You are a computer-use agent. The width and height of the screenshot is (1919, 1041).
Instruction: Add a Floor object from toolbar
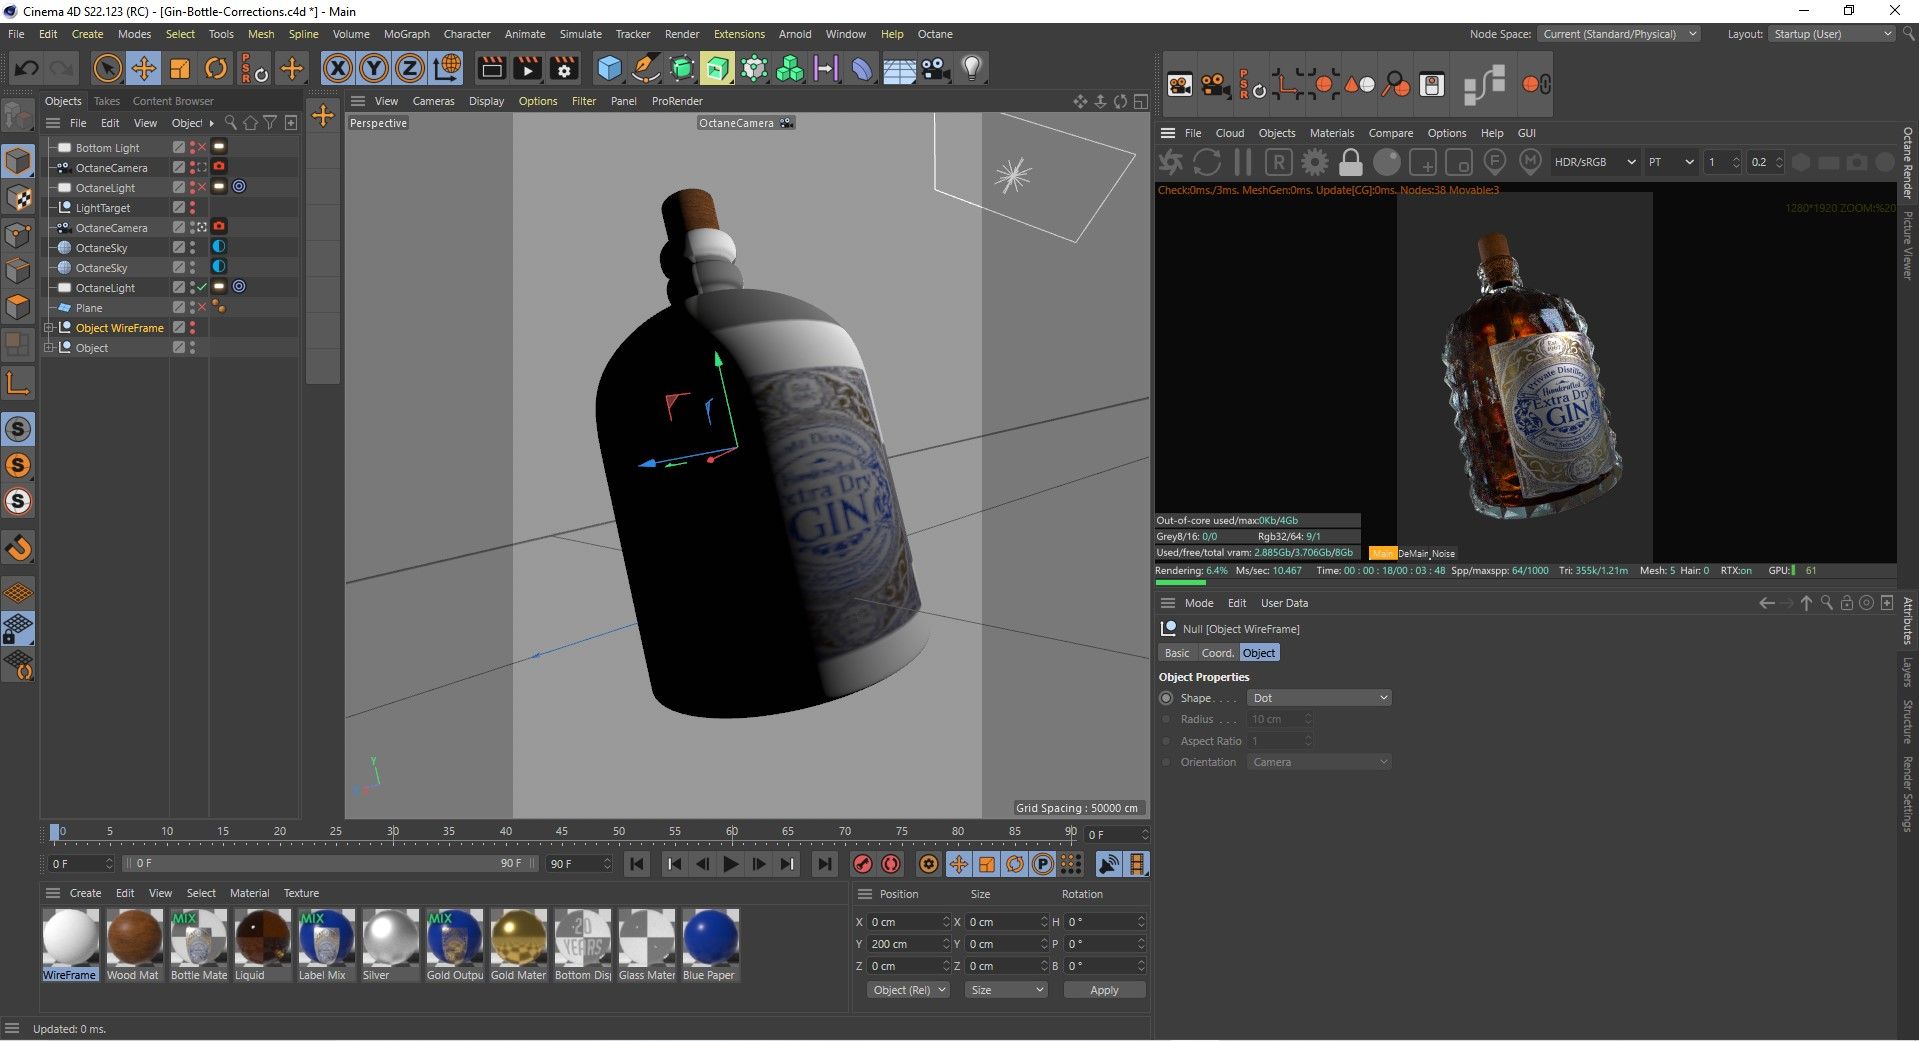pos(899,68)
